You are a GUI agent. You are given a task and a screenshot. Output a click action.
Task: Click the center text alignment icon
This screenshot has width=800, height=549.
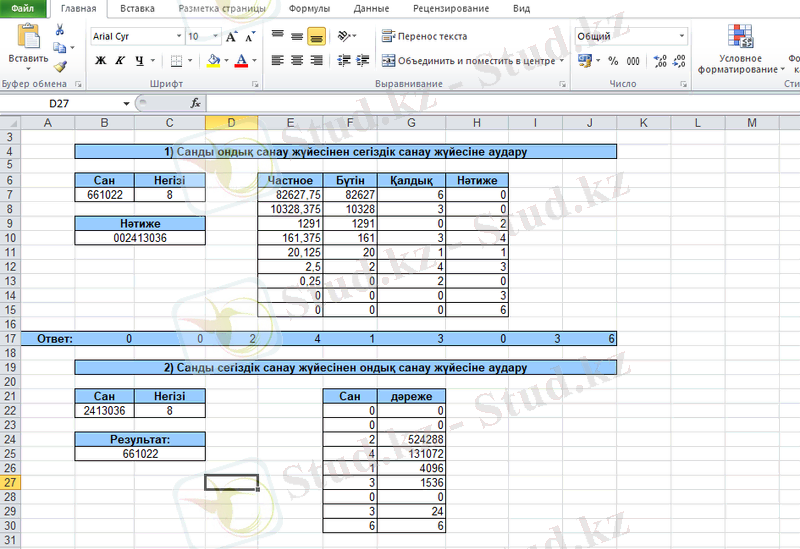click(296, 61)
